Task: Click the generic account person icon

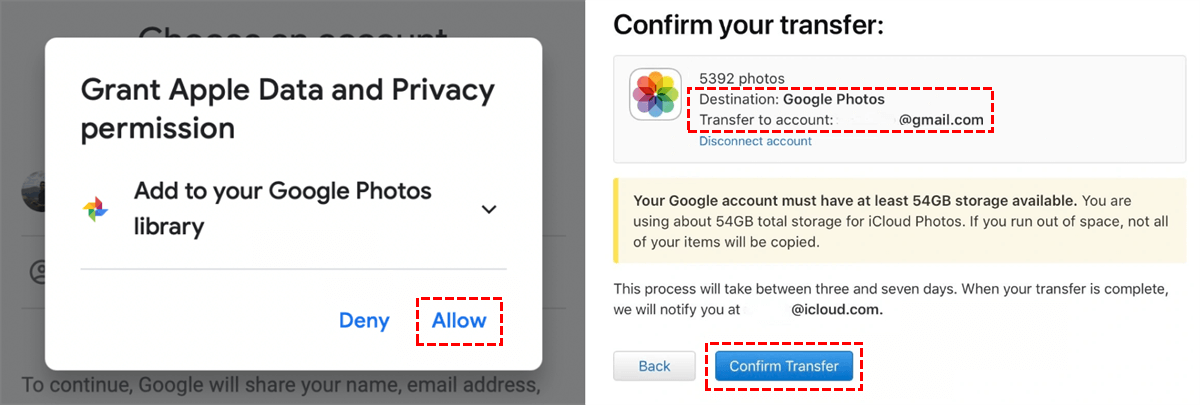Action: (x=39, y=271)
